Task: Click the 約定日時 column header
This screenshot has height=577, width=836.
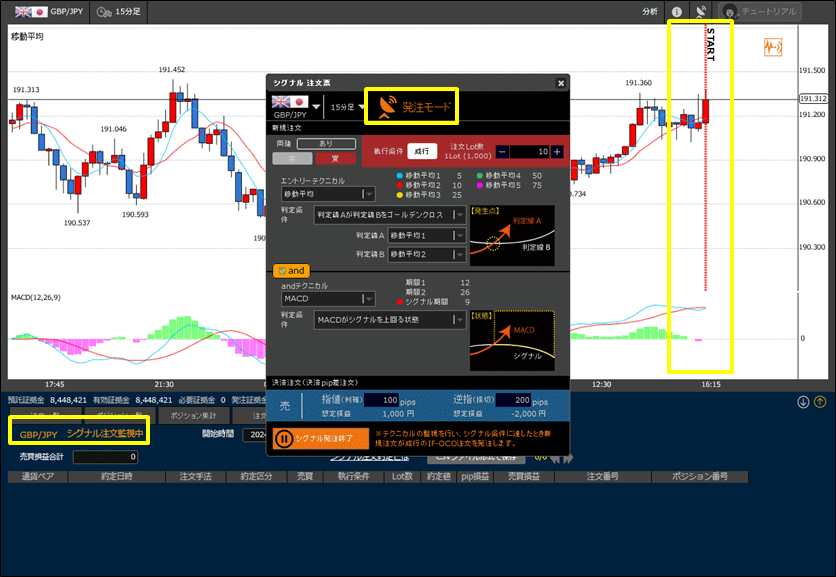Action: coord(116,477)
